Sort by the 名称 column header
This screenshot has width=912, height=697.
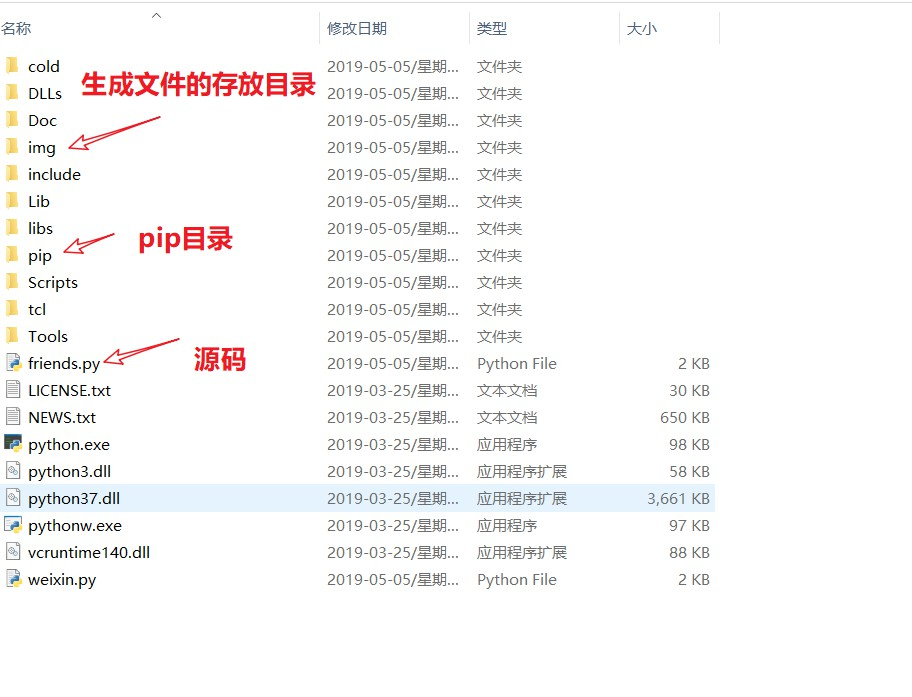click(16, 29)
